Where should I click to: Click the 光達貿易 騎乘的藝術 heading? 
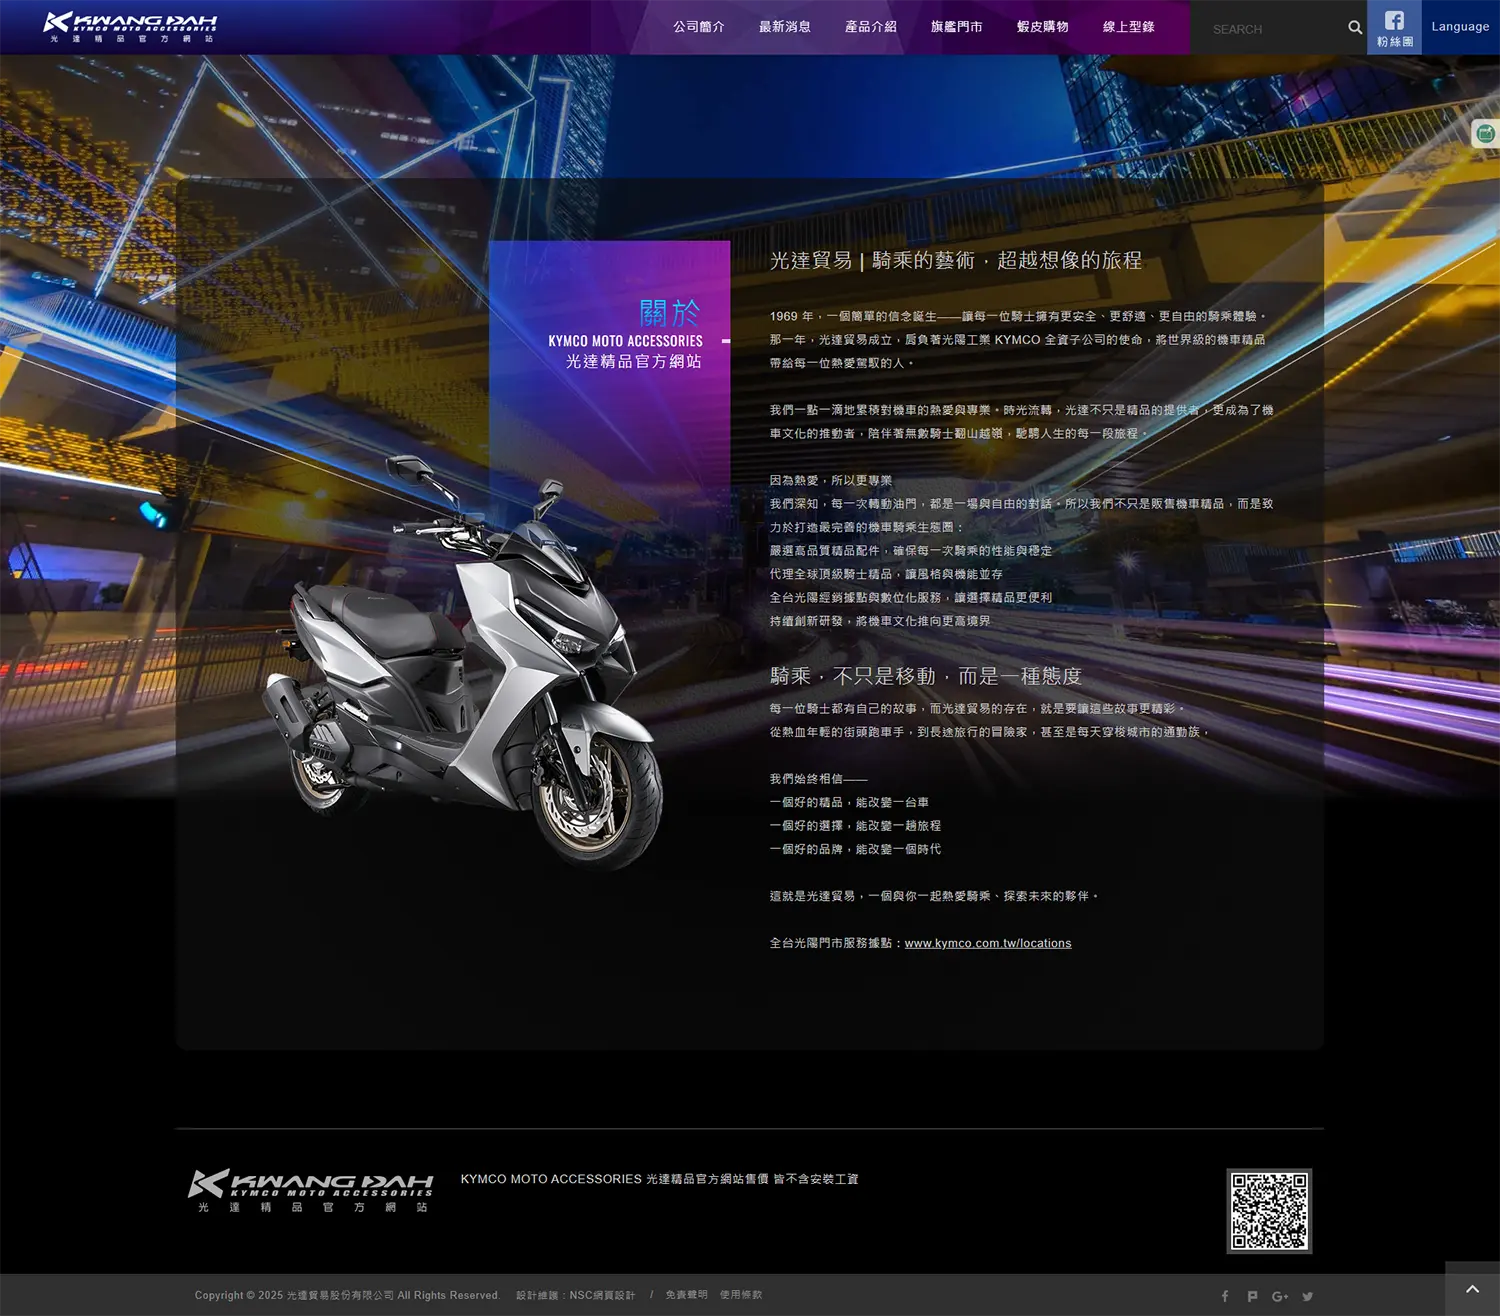coord(955,260)
